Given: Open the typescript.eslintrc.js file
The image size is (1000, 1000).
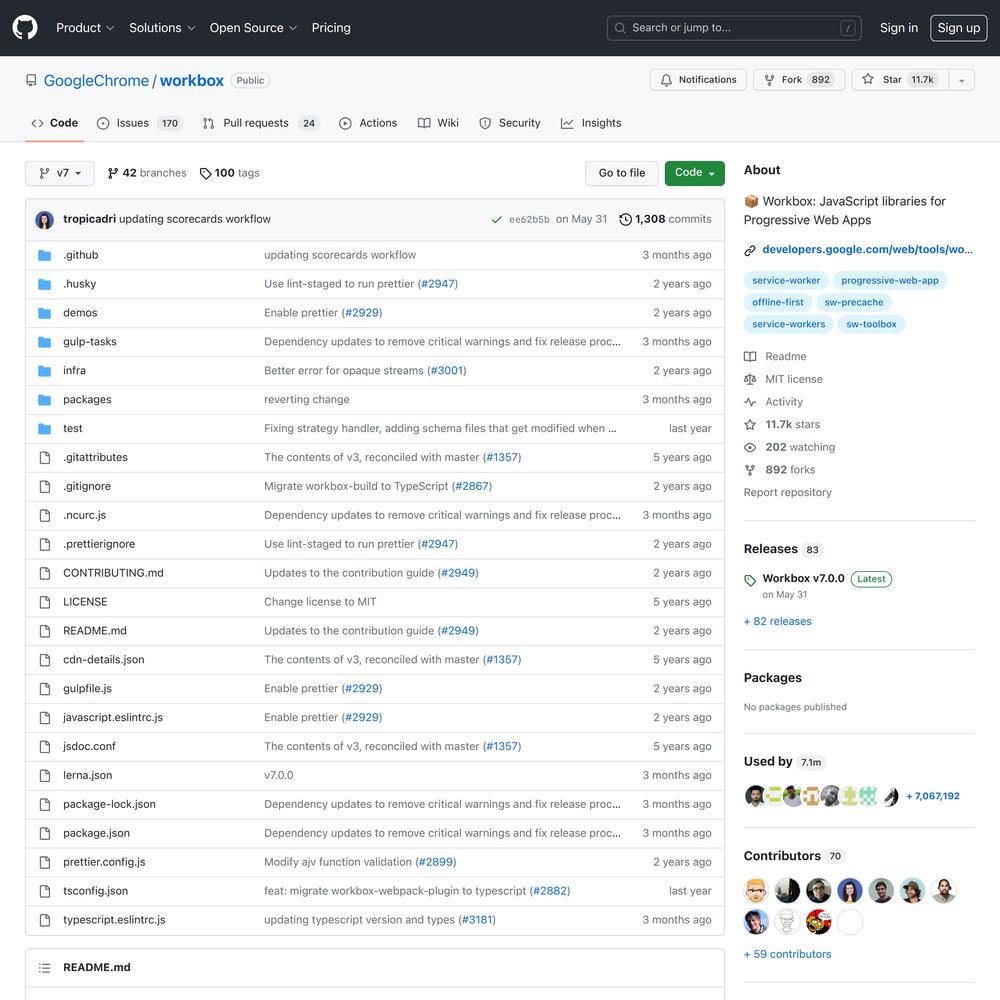Looking at the screenshot, I should click(x=114, y=920).
